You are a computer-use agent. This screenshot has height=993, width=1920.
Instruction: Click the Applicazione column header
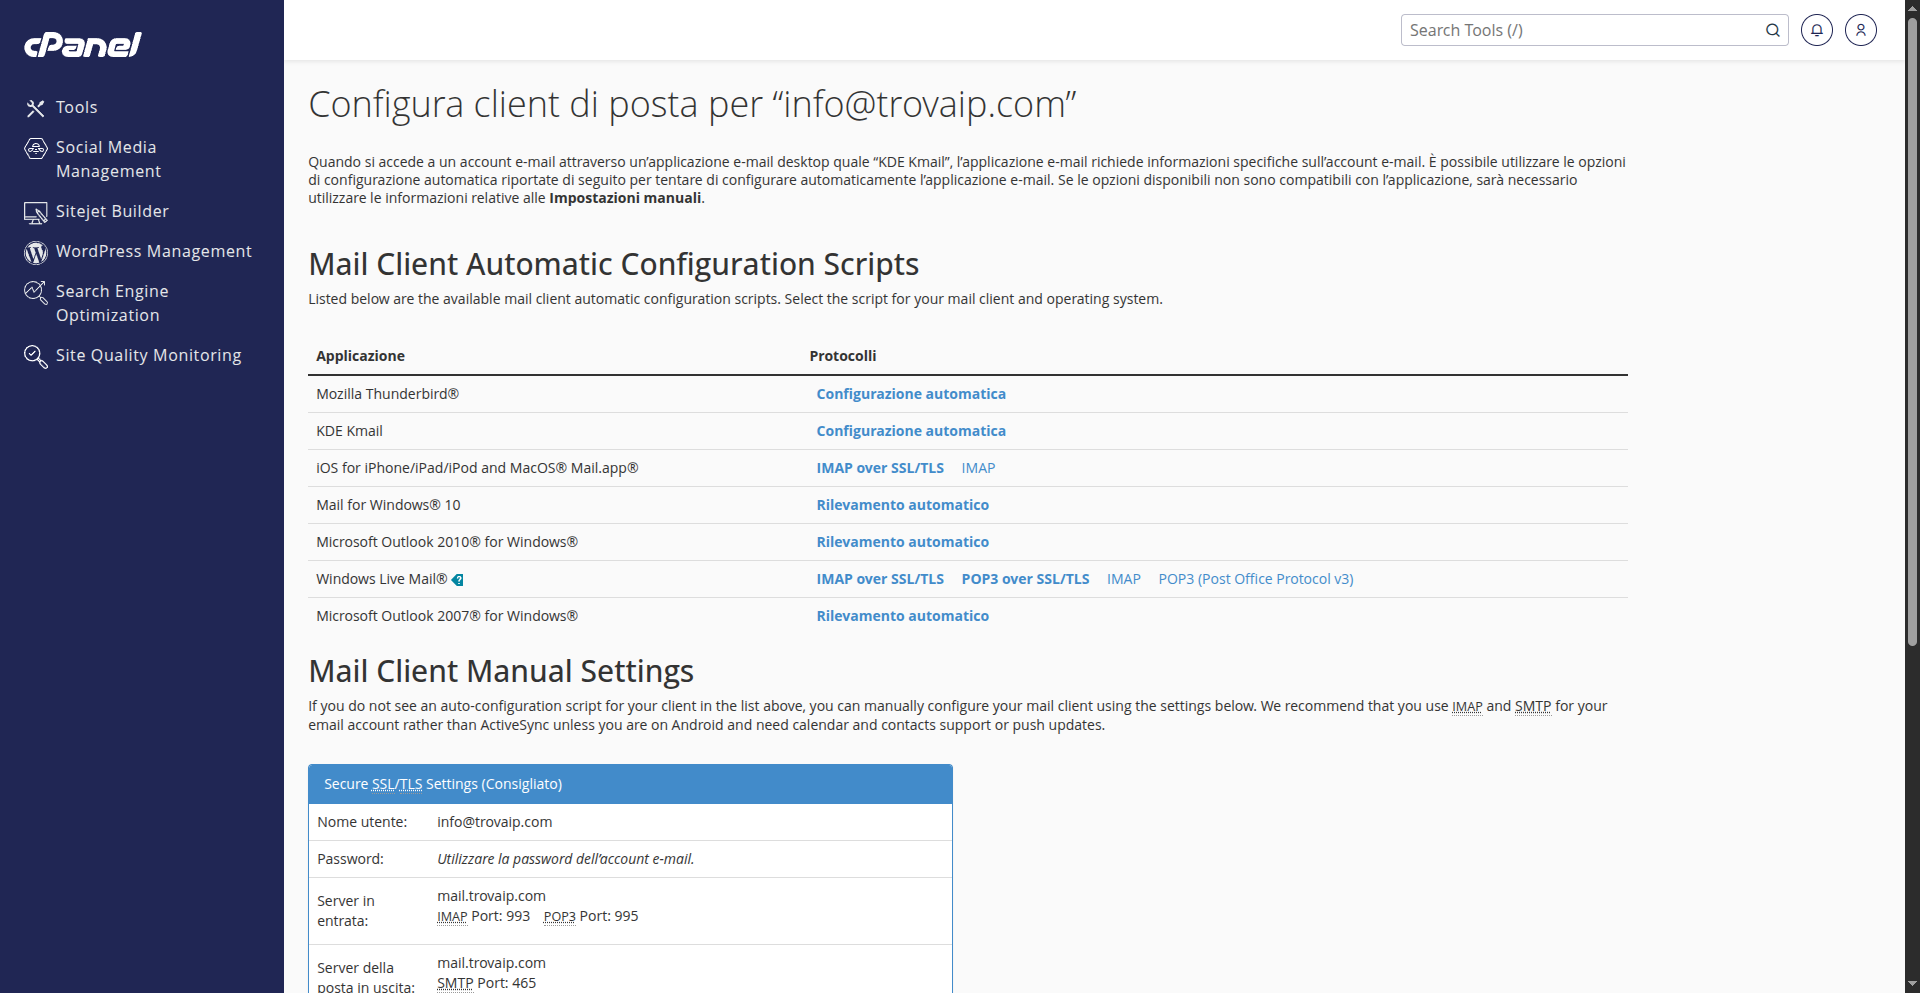click(360, 356)
